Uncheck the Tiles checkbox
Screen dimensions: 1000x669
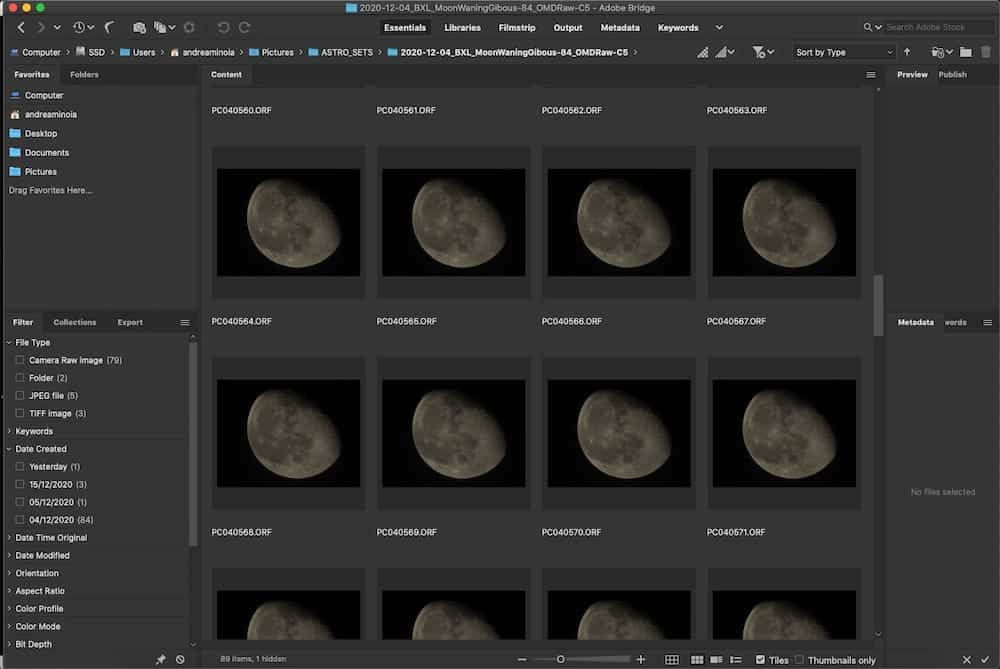point(760,659)
